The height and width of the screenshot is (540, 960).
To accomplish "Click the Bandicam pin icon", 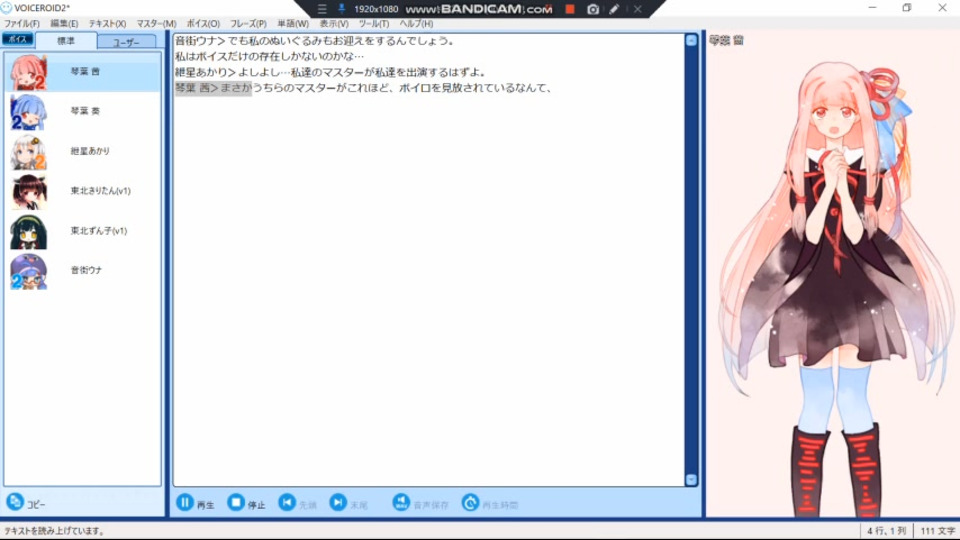I will (341, 9).
